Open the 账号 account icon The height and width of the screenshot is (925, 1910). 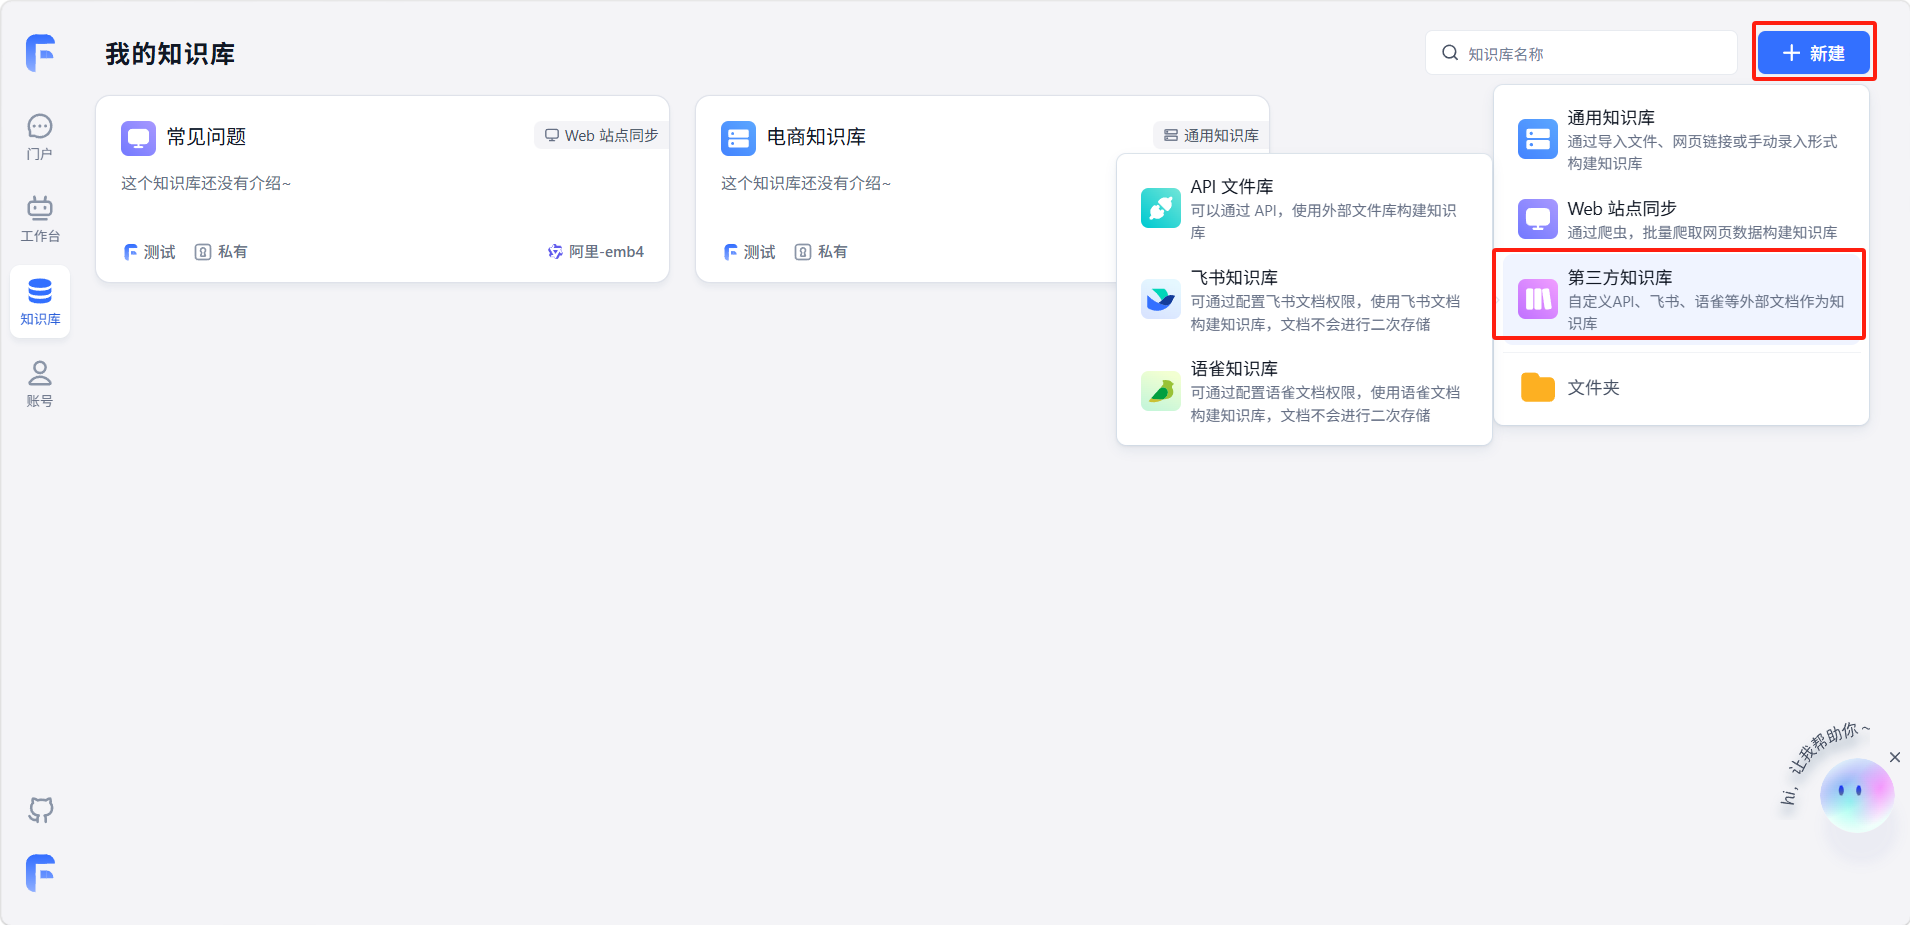click(40, 383)
